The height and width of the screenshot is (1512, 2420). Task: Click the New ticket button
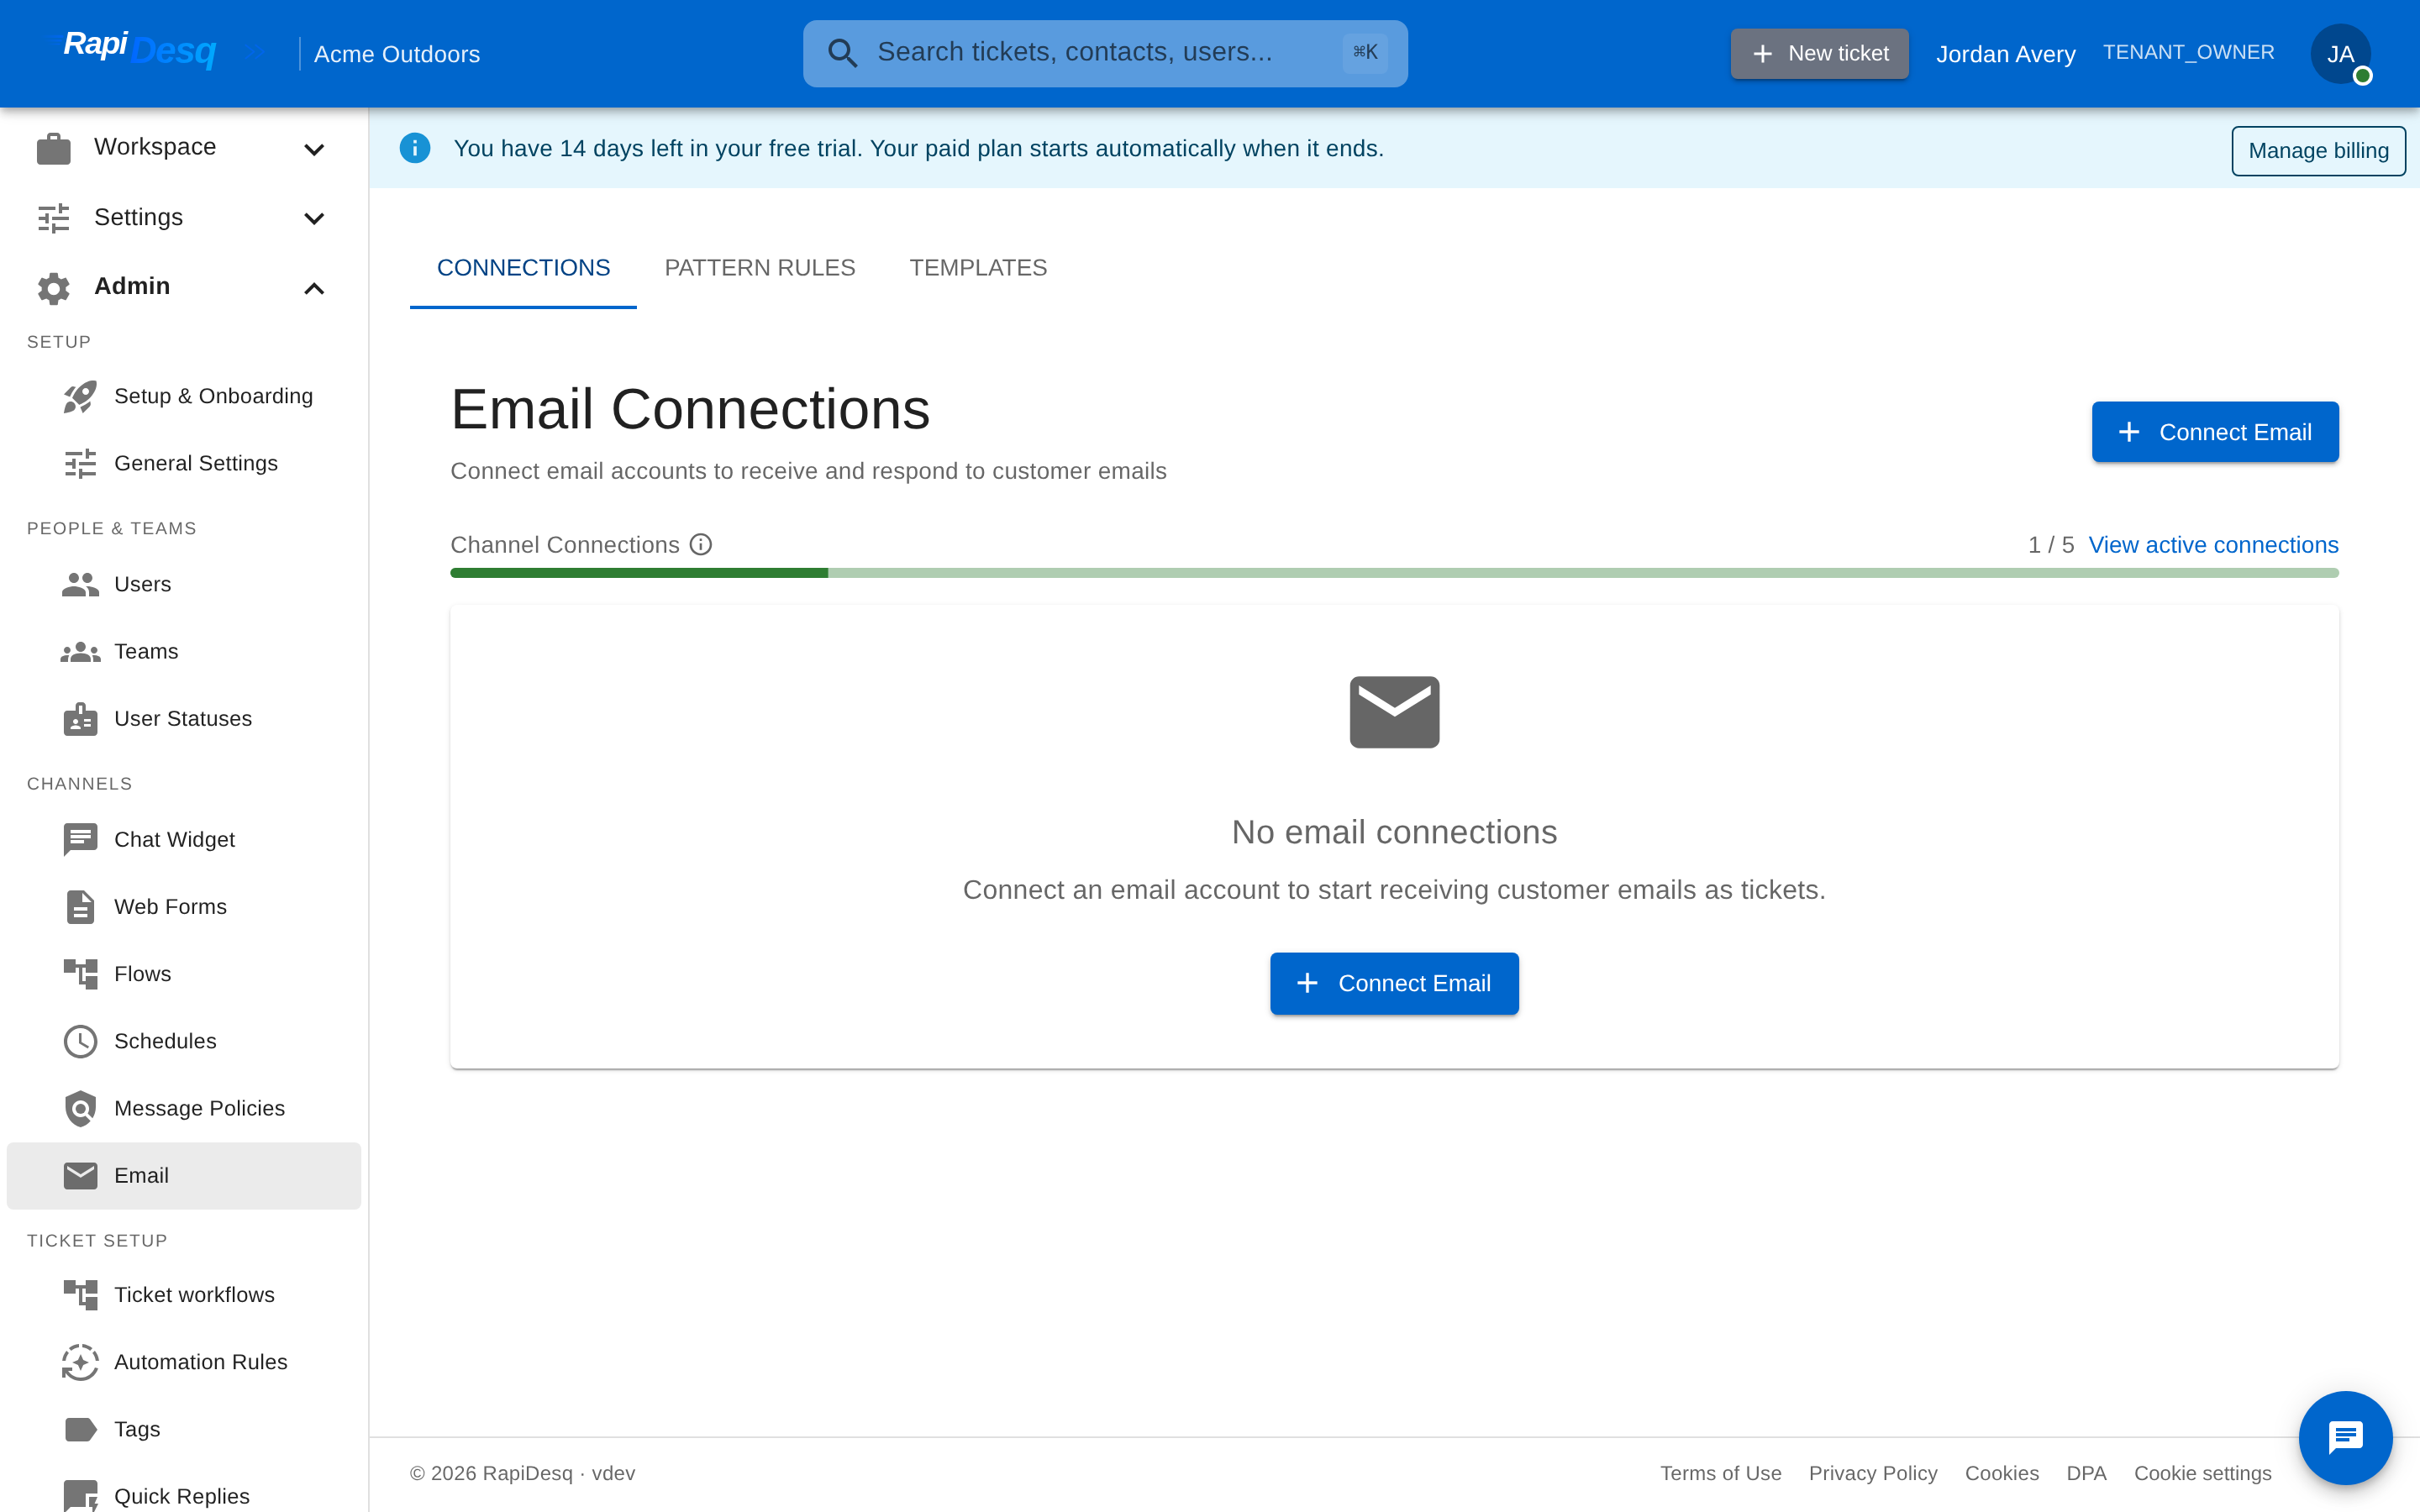pos(1819,54)
